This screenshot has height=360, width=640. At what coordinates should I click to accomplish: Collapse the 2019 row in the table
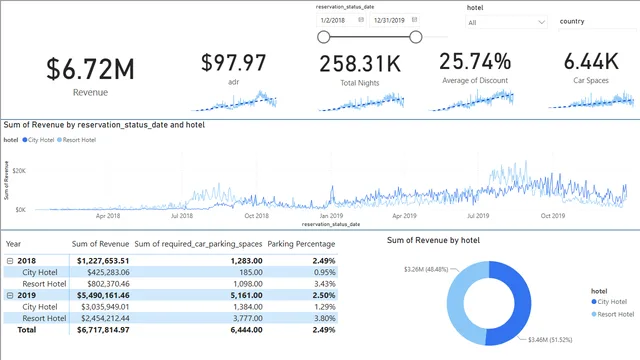coord(10,295)
